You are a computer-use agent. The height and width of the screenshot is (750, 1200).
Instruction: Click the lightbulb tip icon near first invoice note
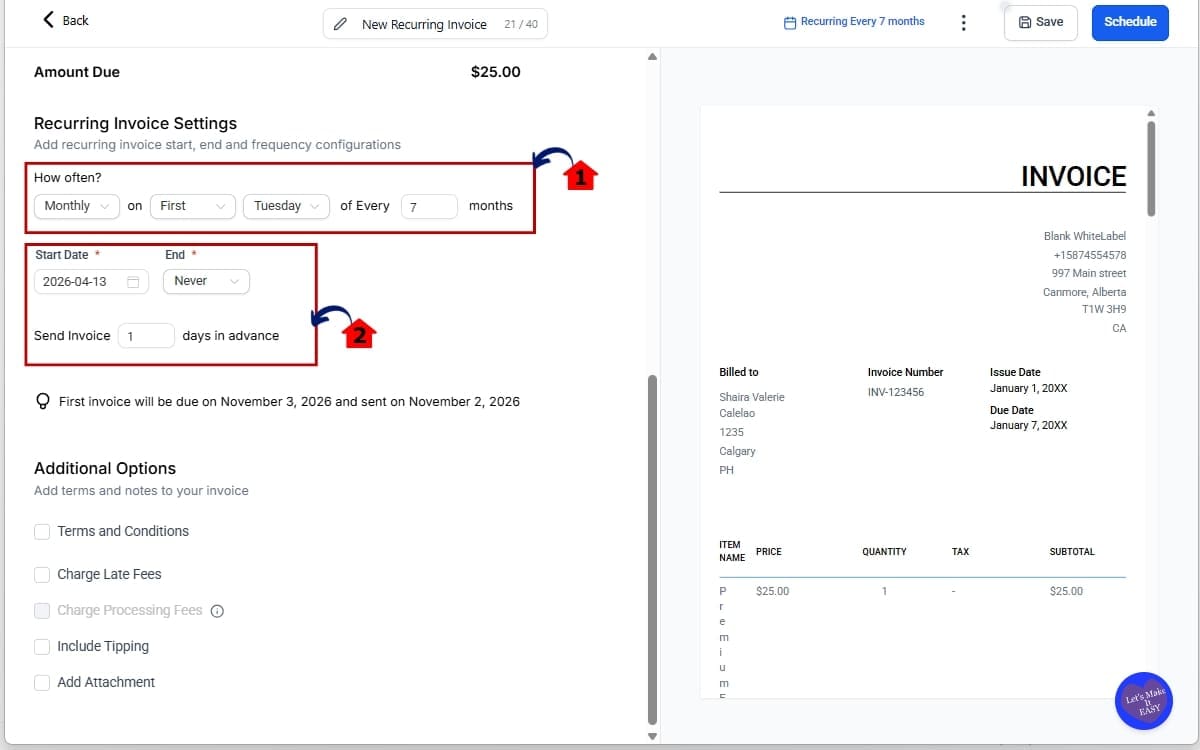[x=42, y=401]
